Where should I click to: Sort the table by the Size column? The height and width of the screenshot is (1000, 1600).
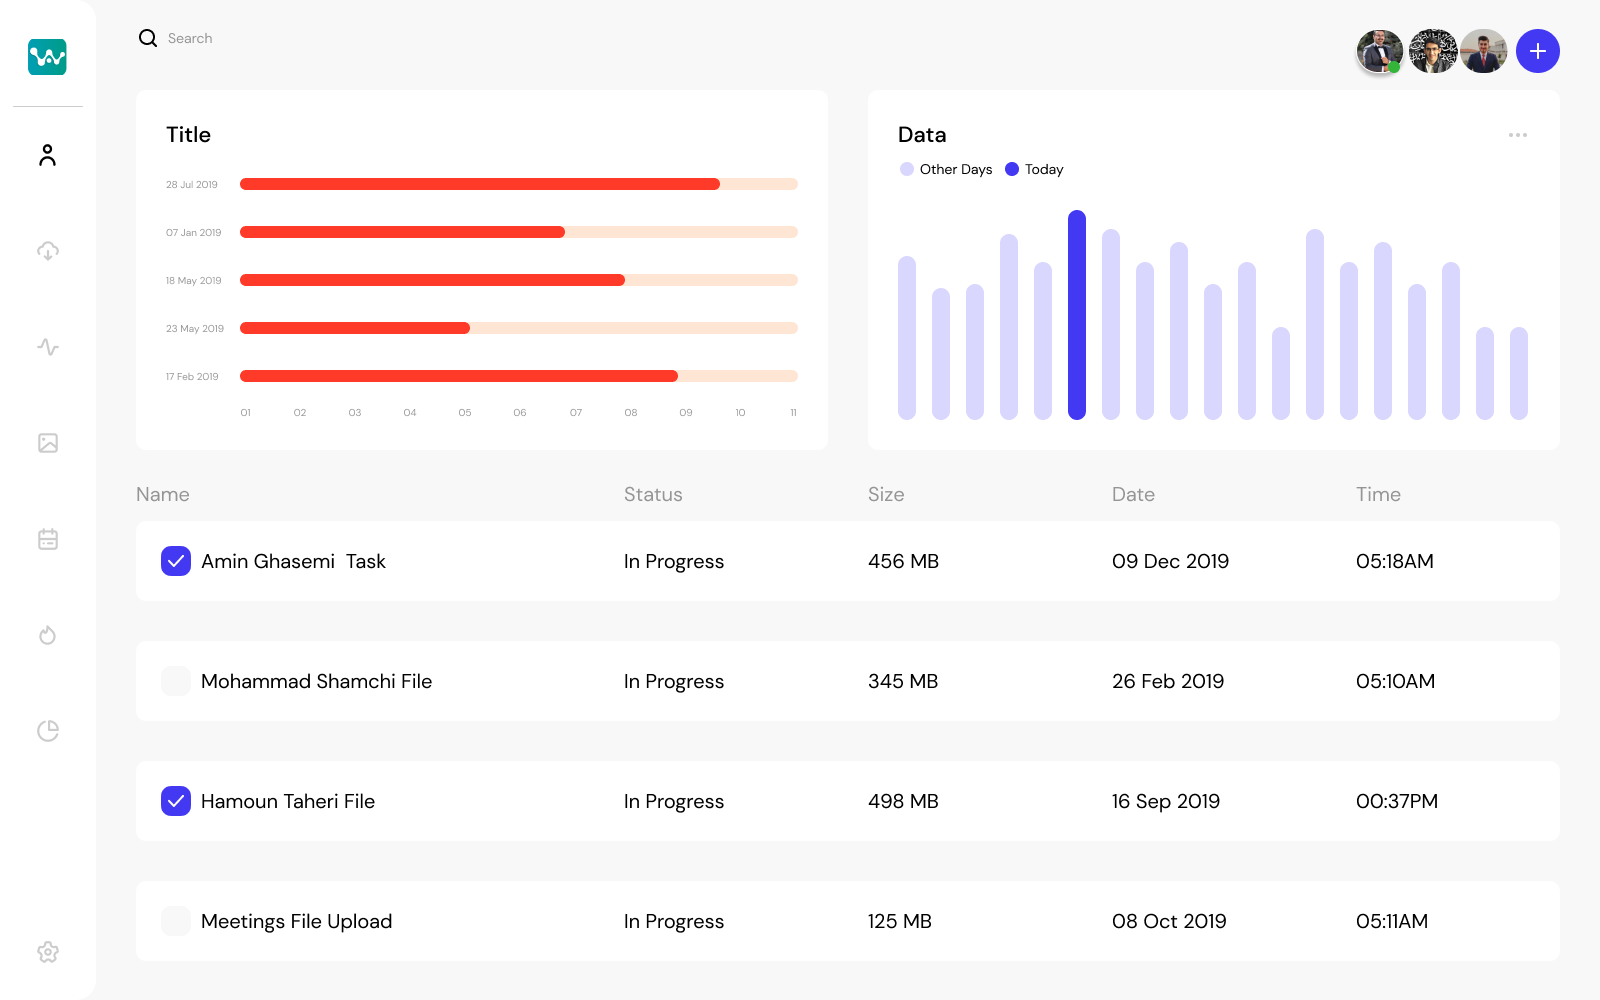(x=886, y=494)
